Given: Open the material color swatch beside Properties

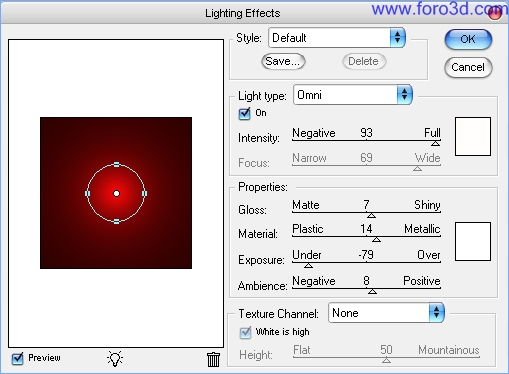Looking at the screenshot, I should (473, 241).
